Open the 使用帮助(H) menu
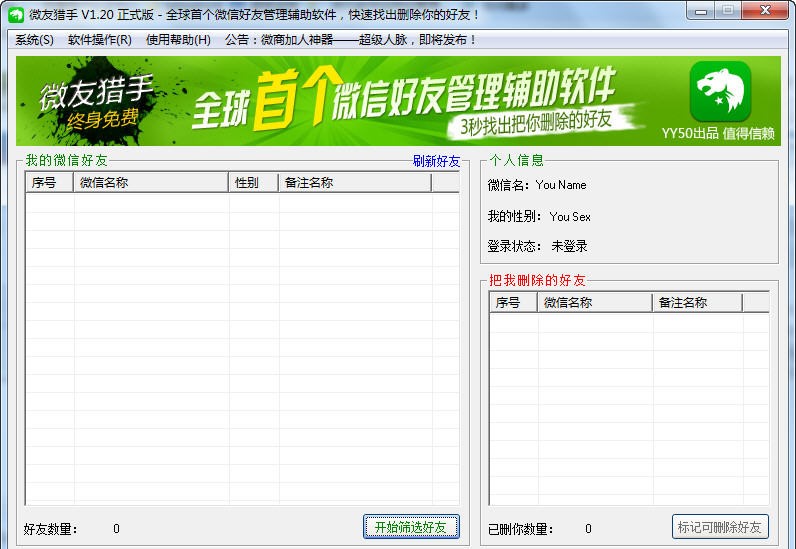796x549 pixels. coord(178,40)
